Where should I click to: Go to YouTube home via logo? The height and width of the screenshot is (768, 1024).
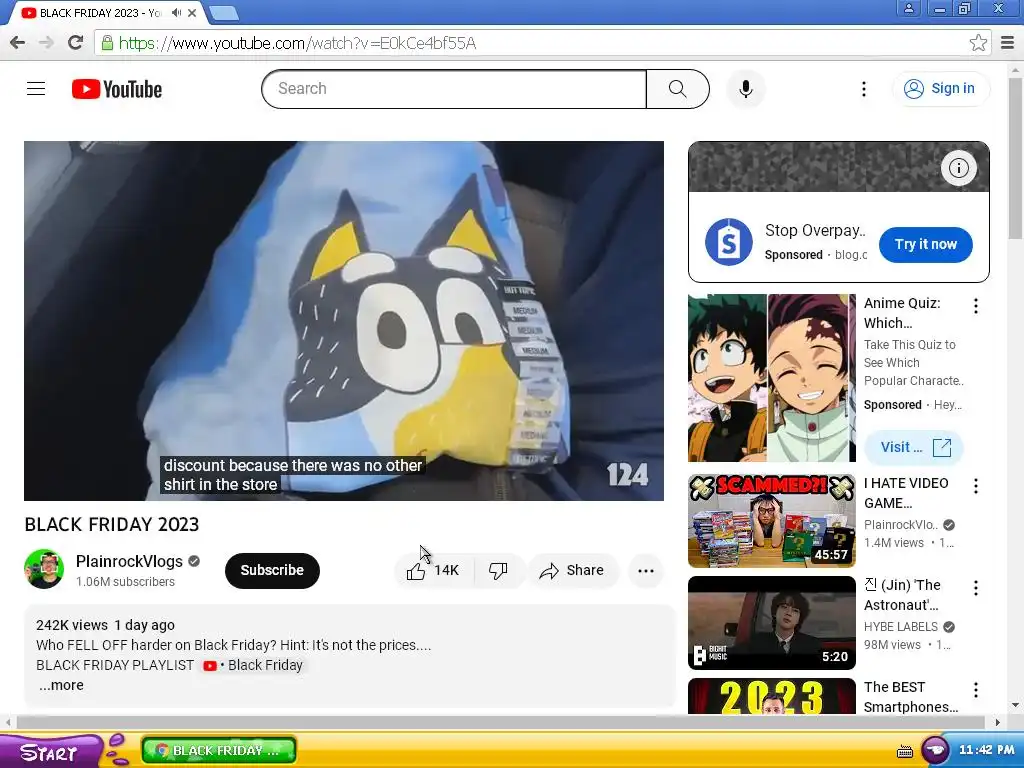[117, 89]
